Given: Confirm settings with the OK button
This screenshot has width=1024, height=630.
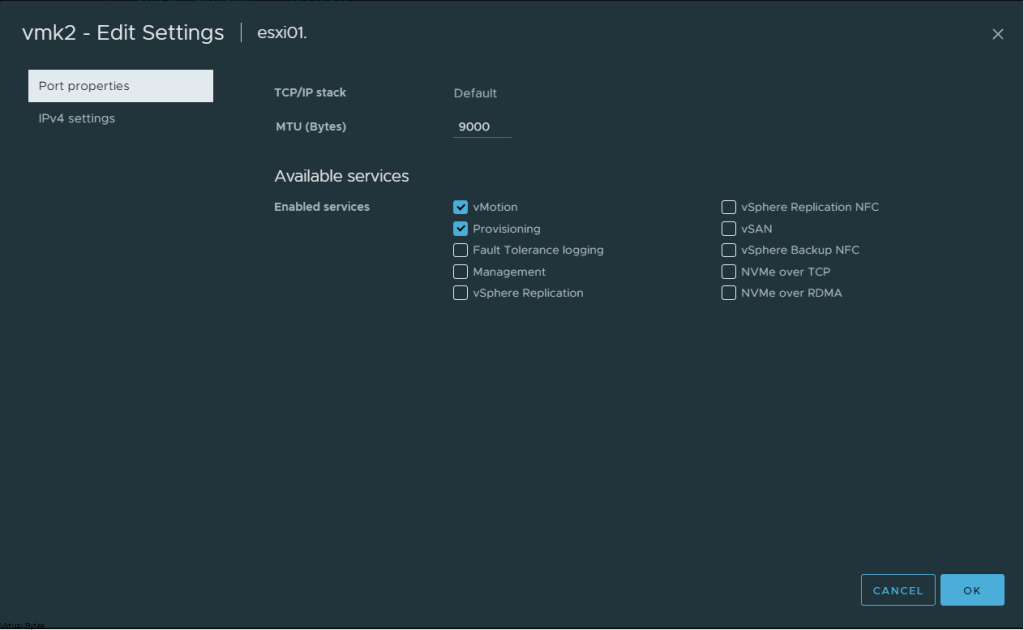Looking at the screenshot, I should pyautogui.click(x=972, y=590).
